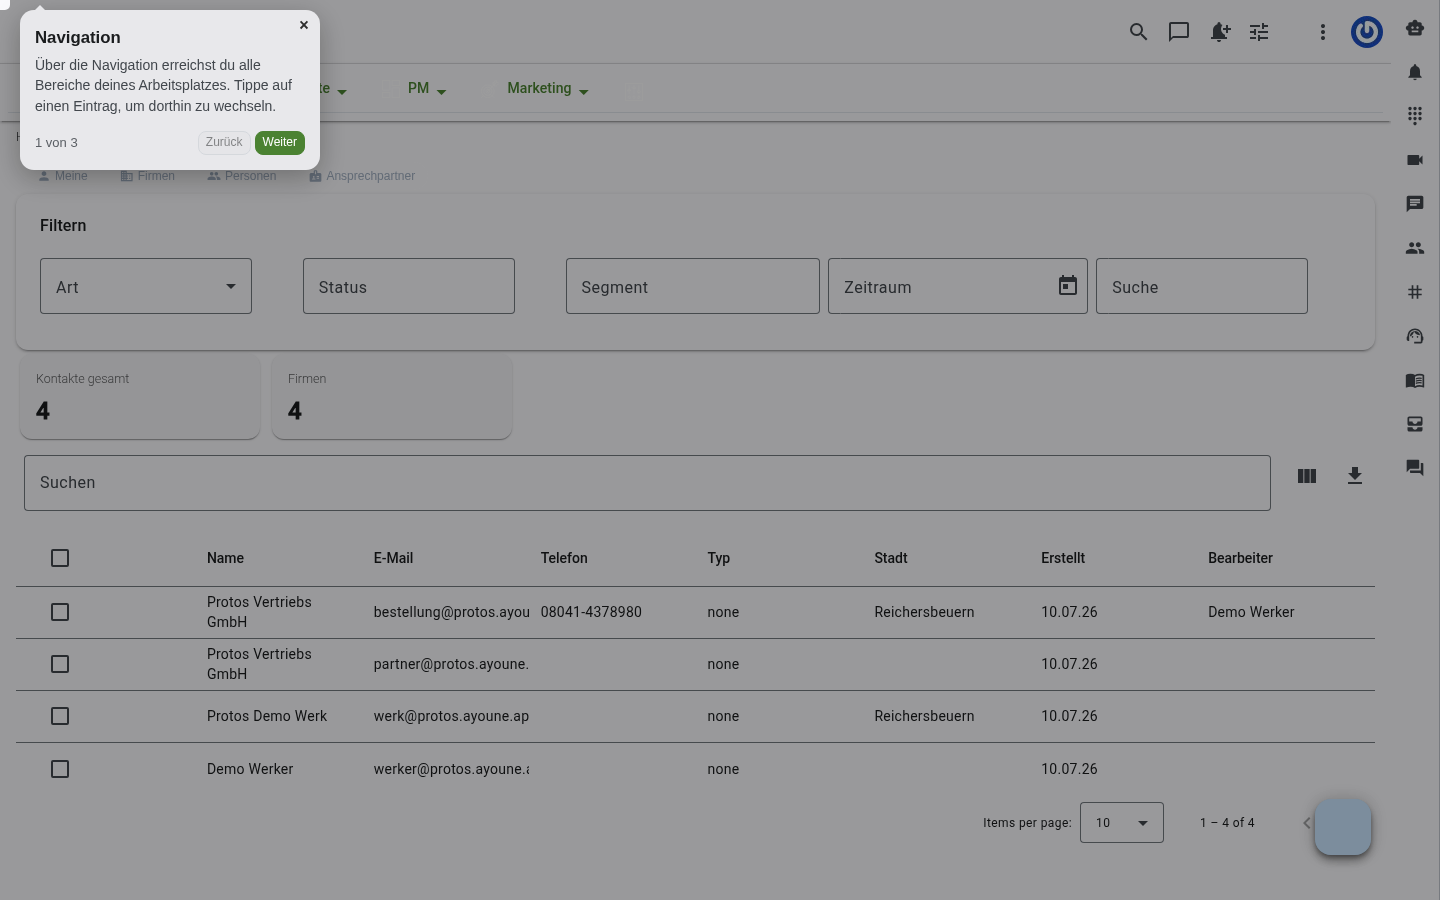Select the Protos Demo Werk row checkbox
Screen dimensions: 1440x900
click(60, 716)
